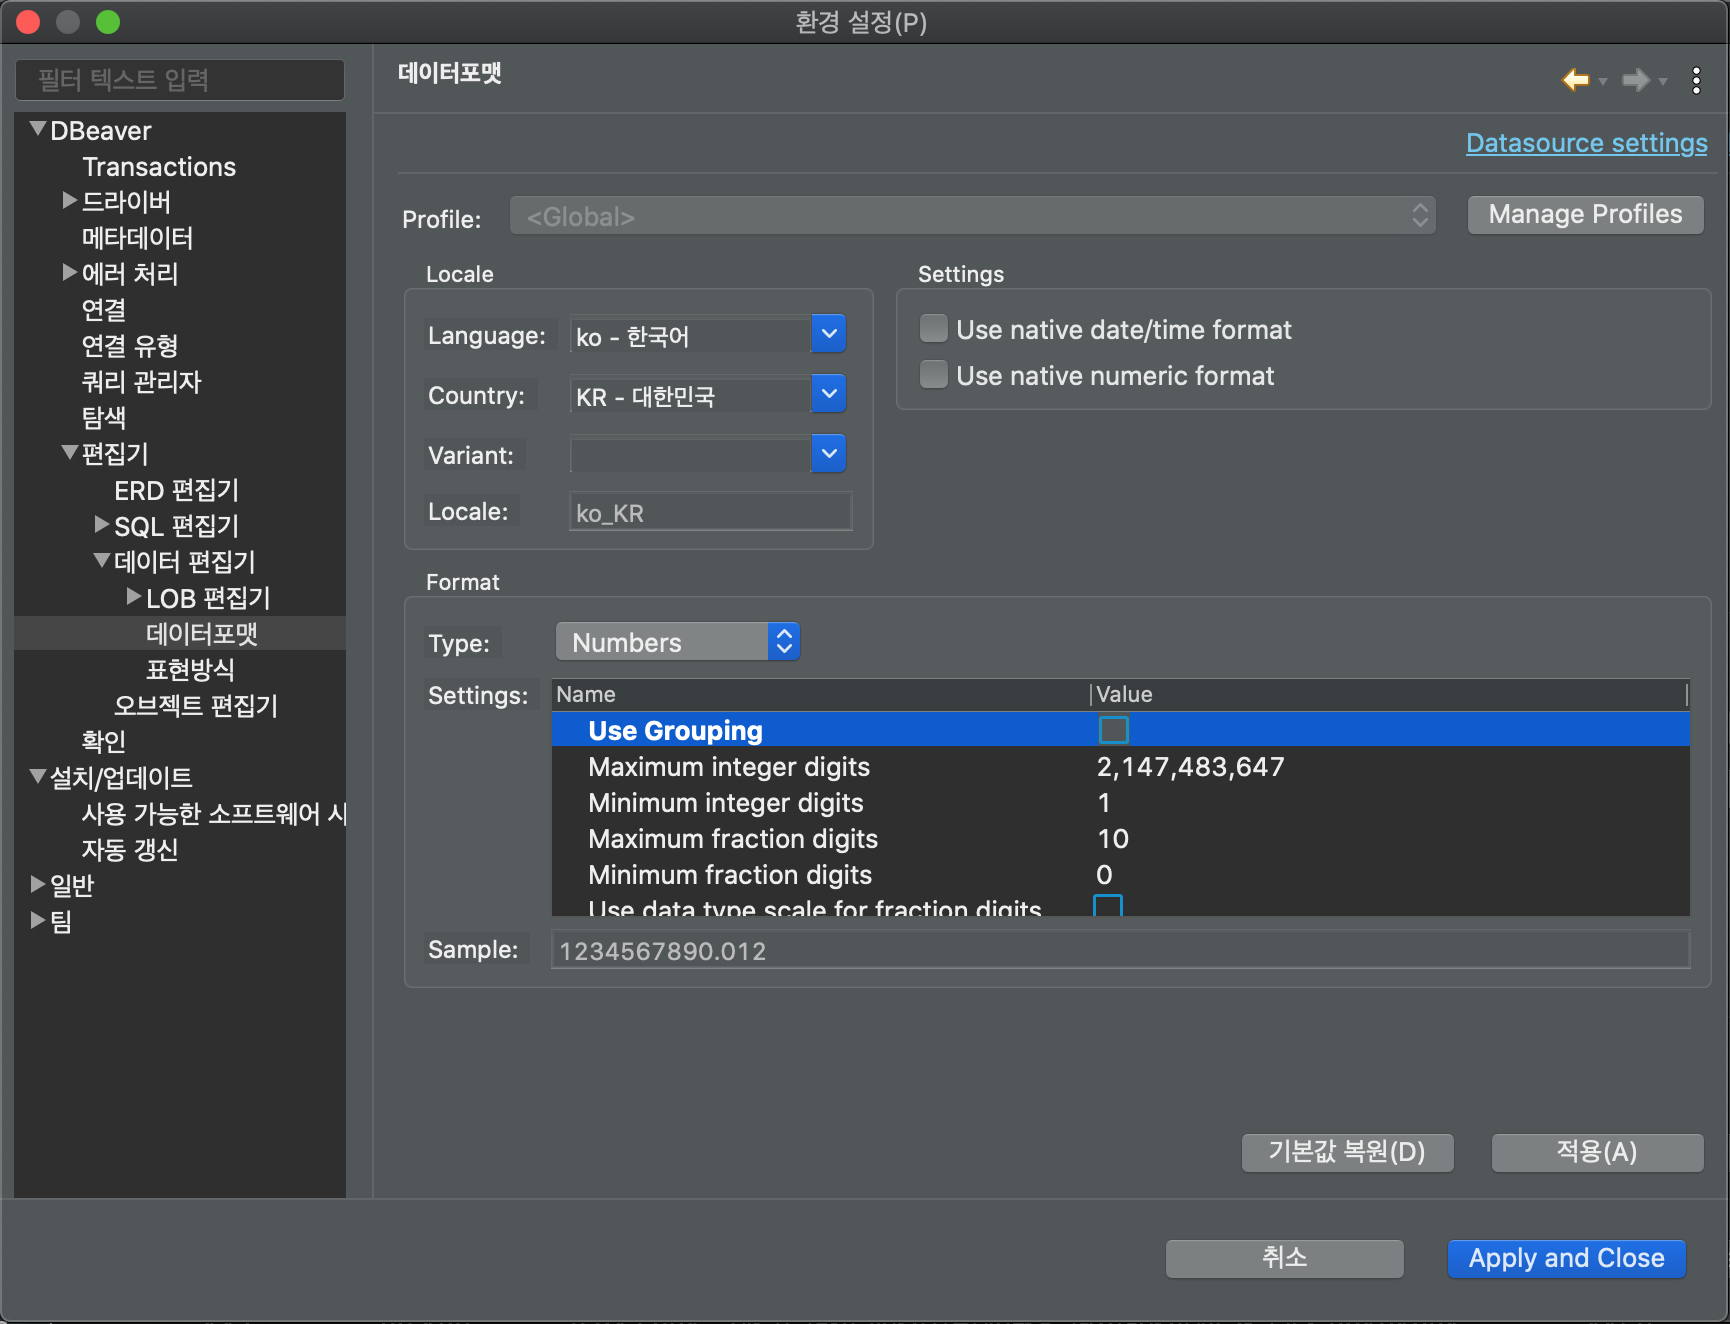
Task: Open the Country dropdown arrow
Action: 828,395
